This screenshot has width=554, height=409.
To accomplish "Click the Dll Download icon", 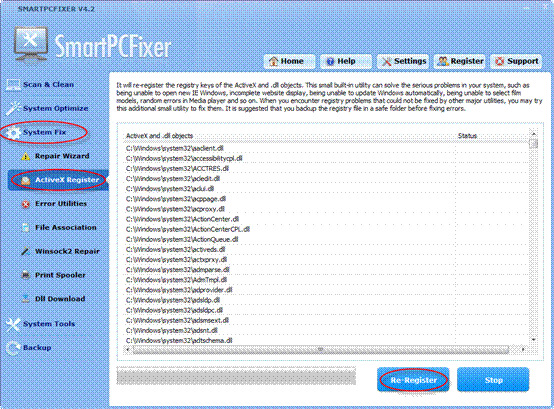I will pos(25,299).
